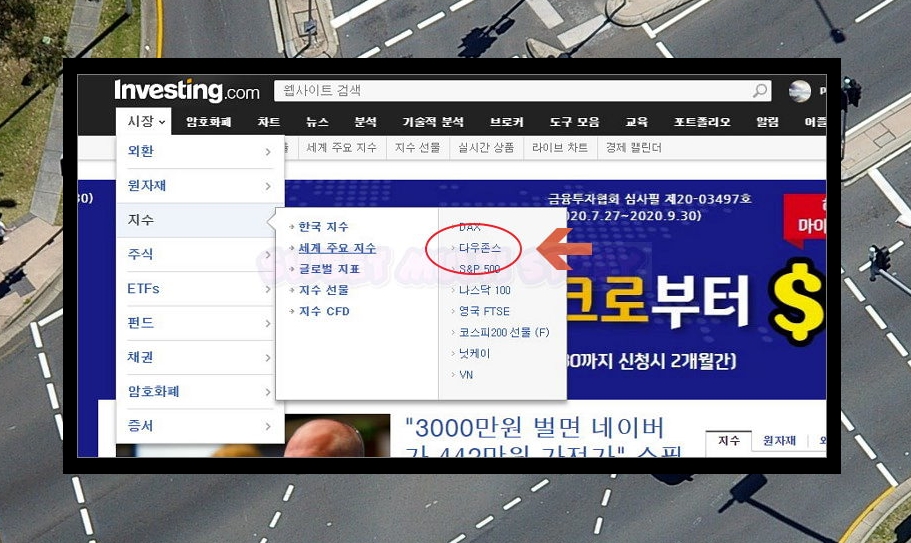The image size is (911, 543).
Task: Select 펀드 in the market dropdown
Action: coord(141,322)
